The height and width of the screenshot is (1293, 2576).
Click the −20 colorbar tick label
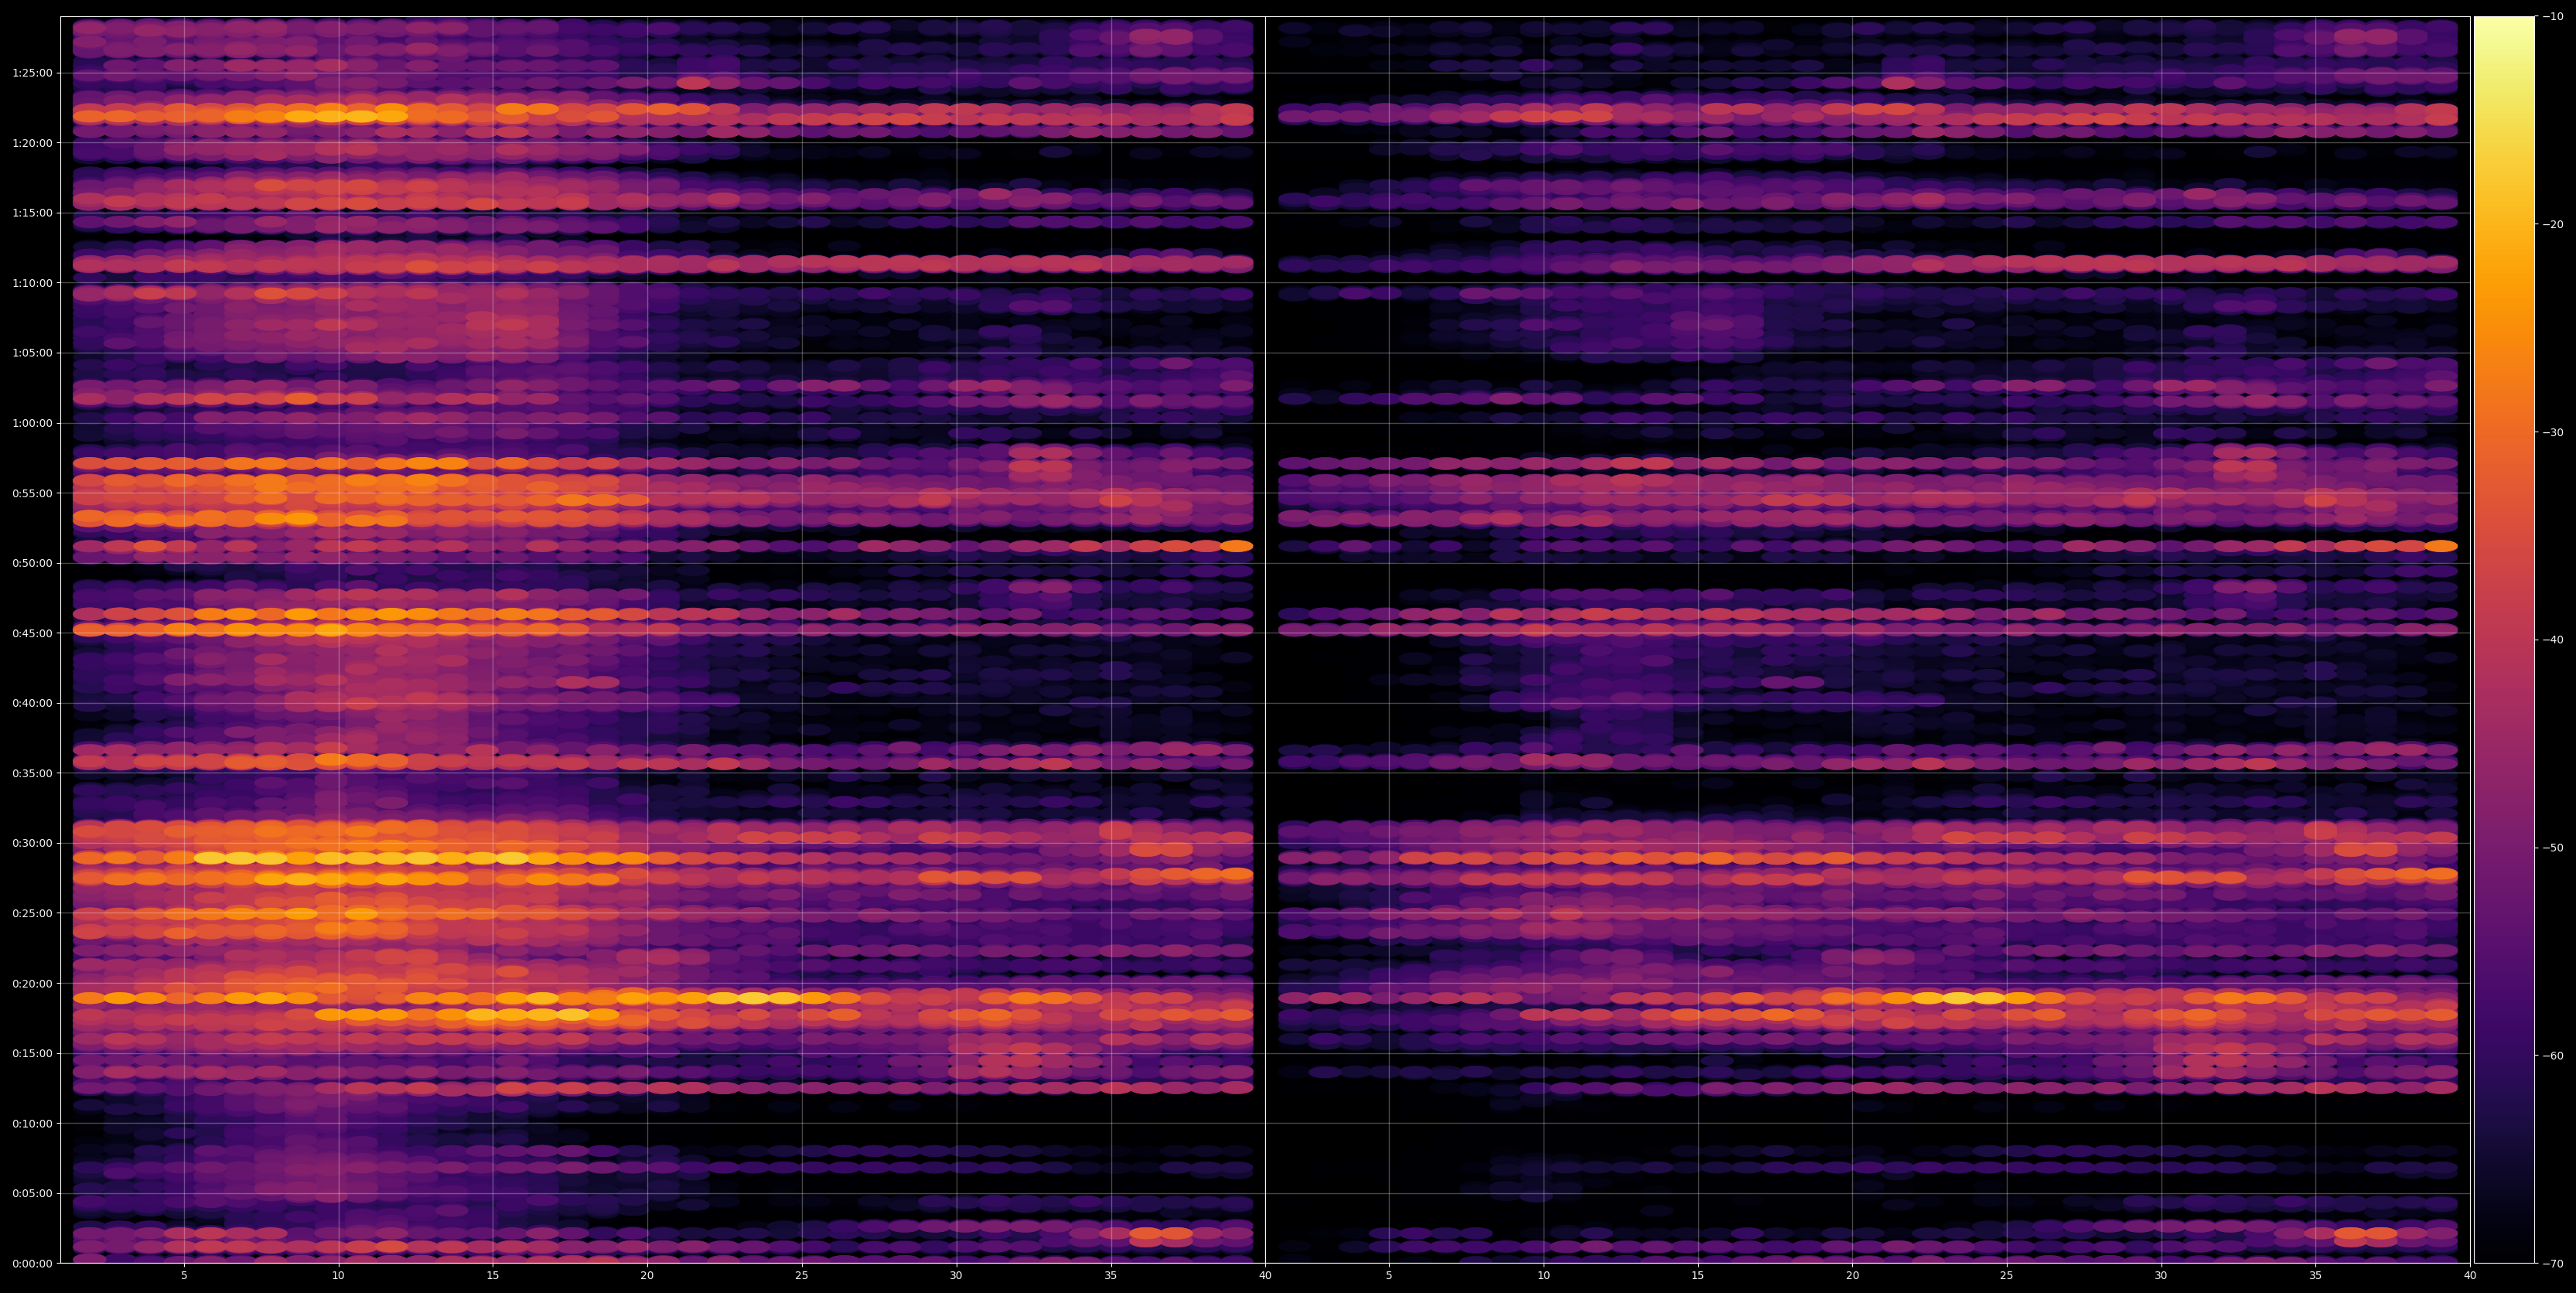point(2553,224)
